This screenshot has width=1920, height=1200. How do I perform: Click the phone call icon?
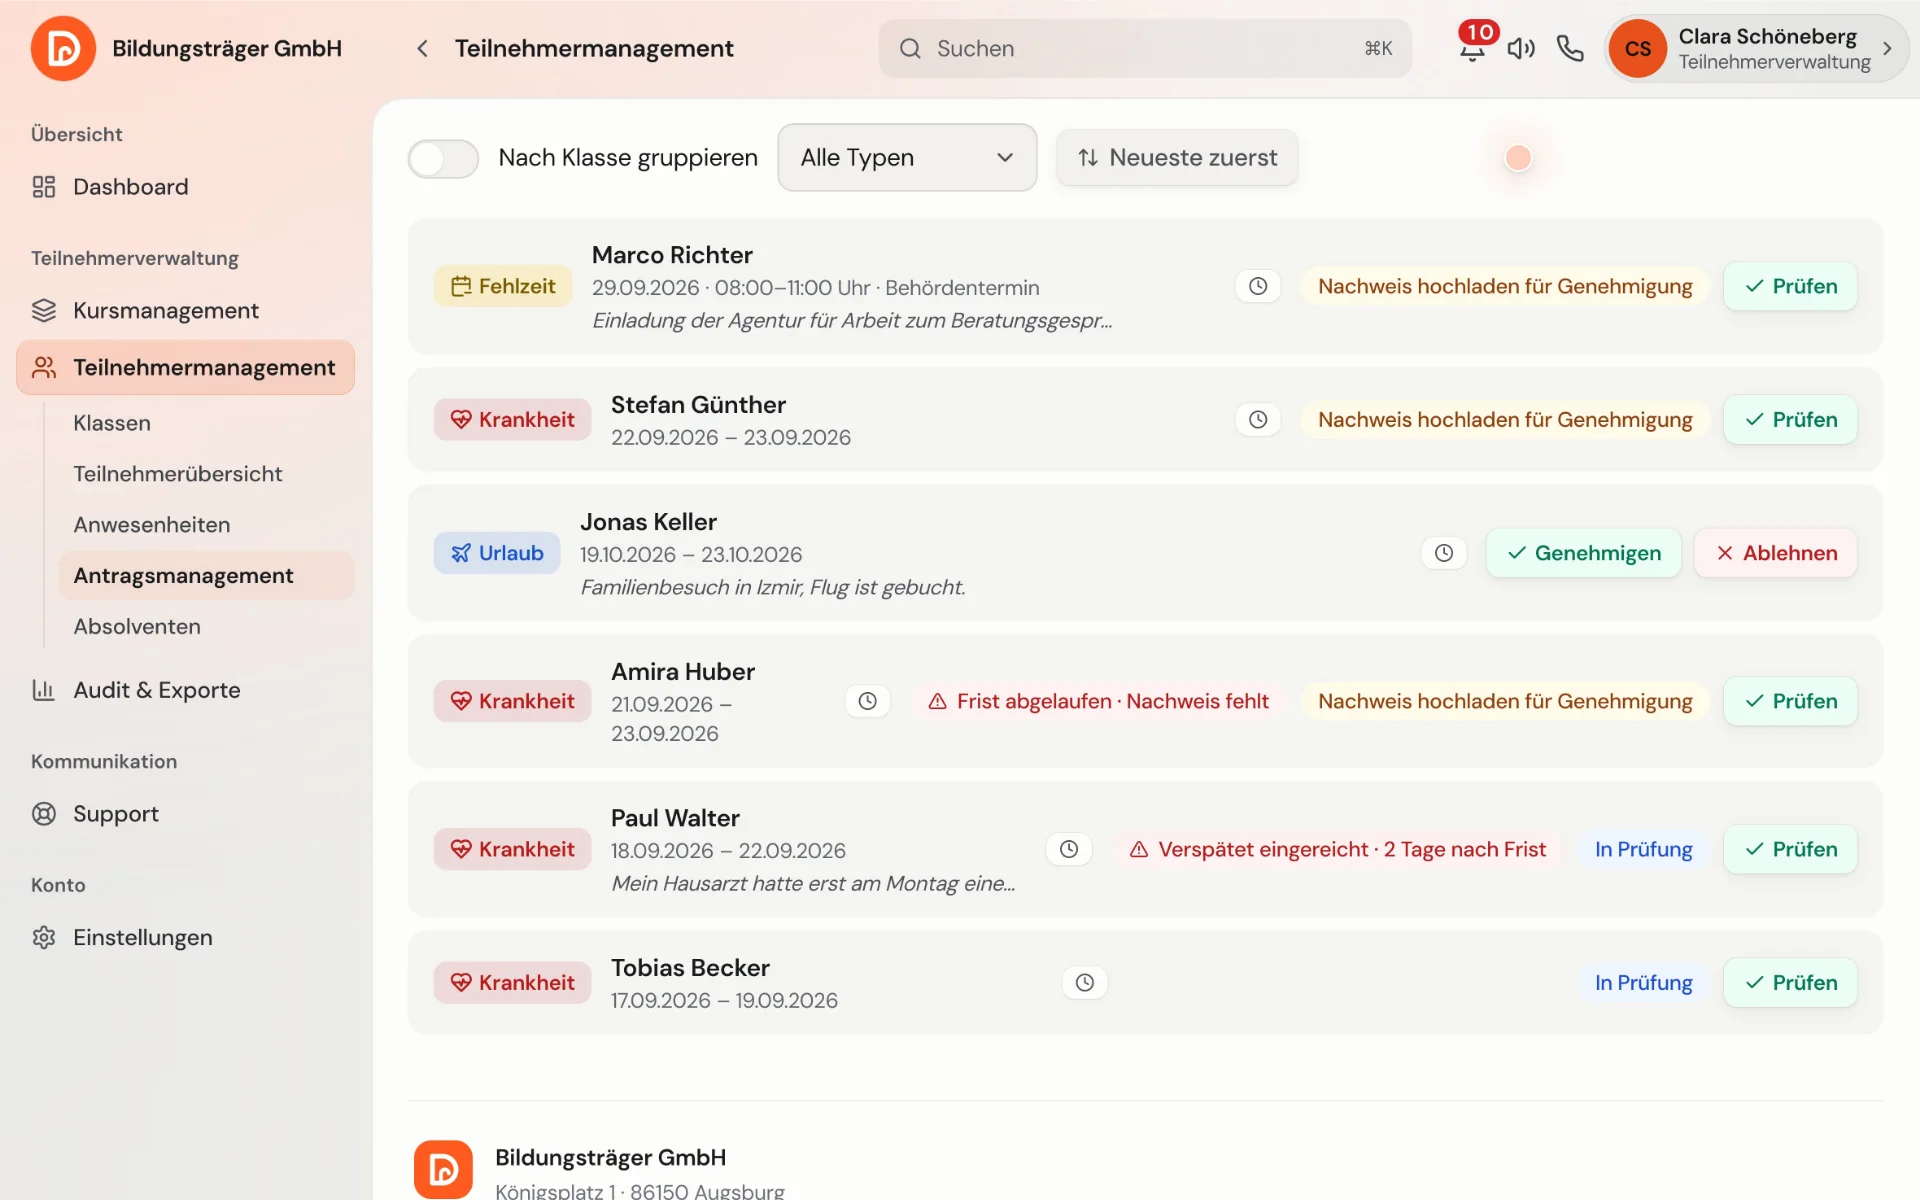coord(1570,48)
